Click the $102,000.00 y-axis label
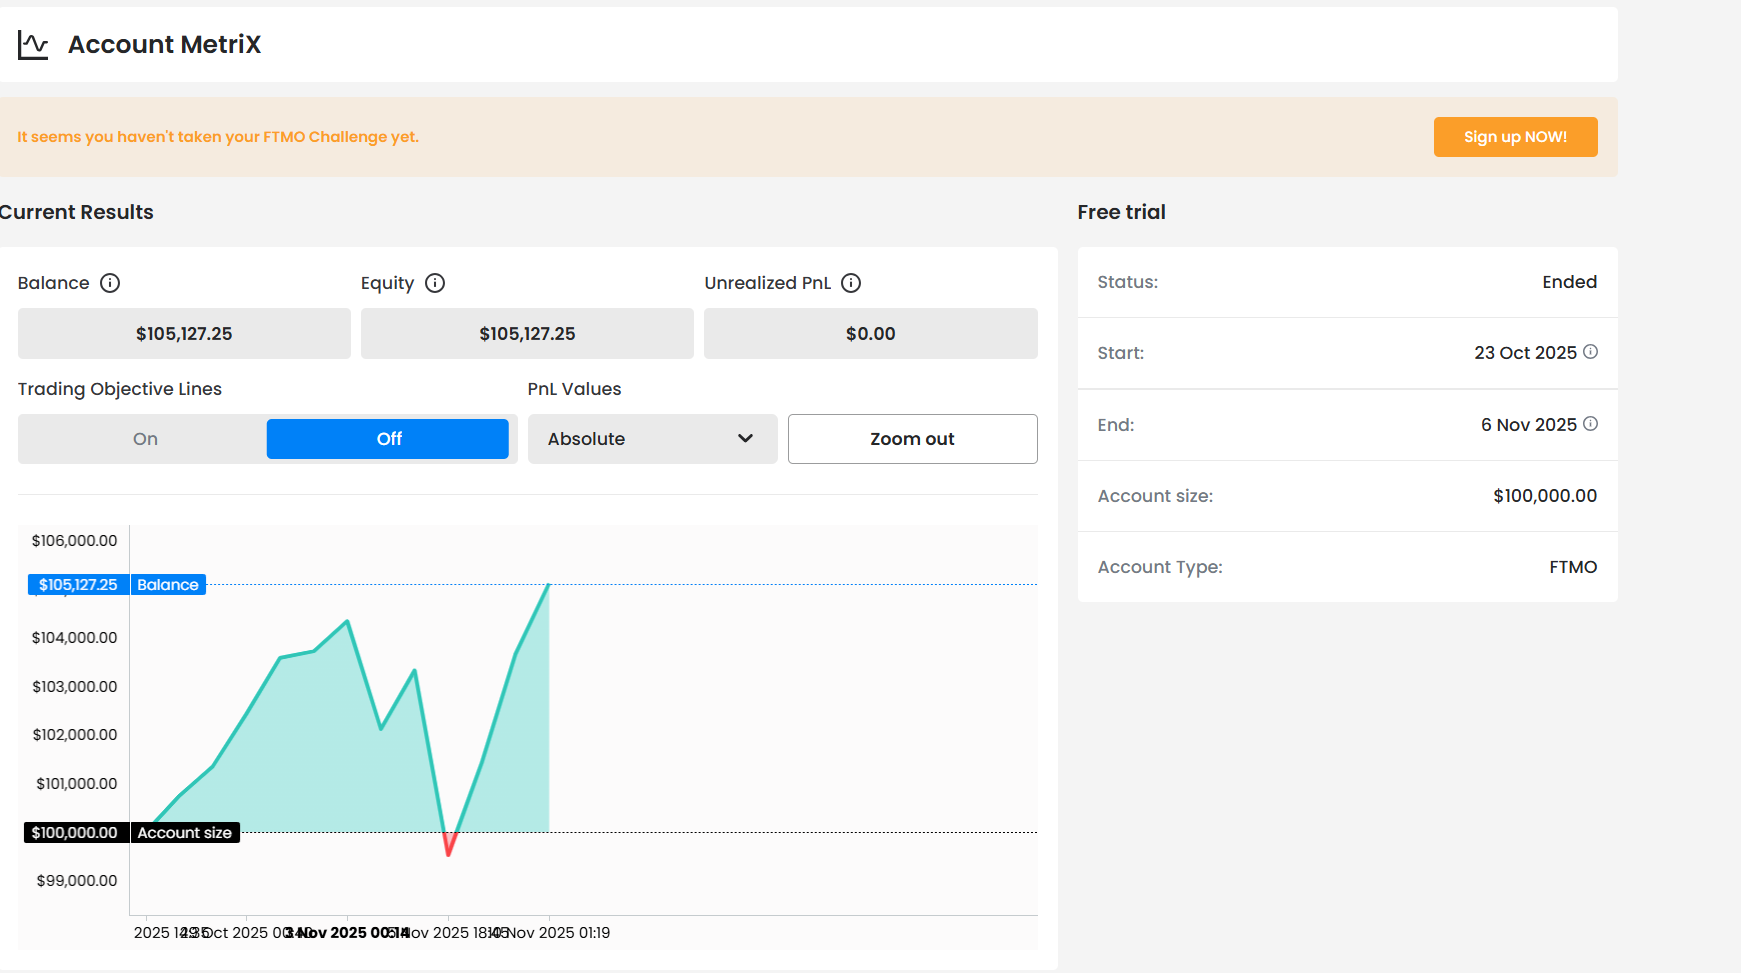The width and height of the screenshot is (1741, 973). [x=75, y=735]
